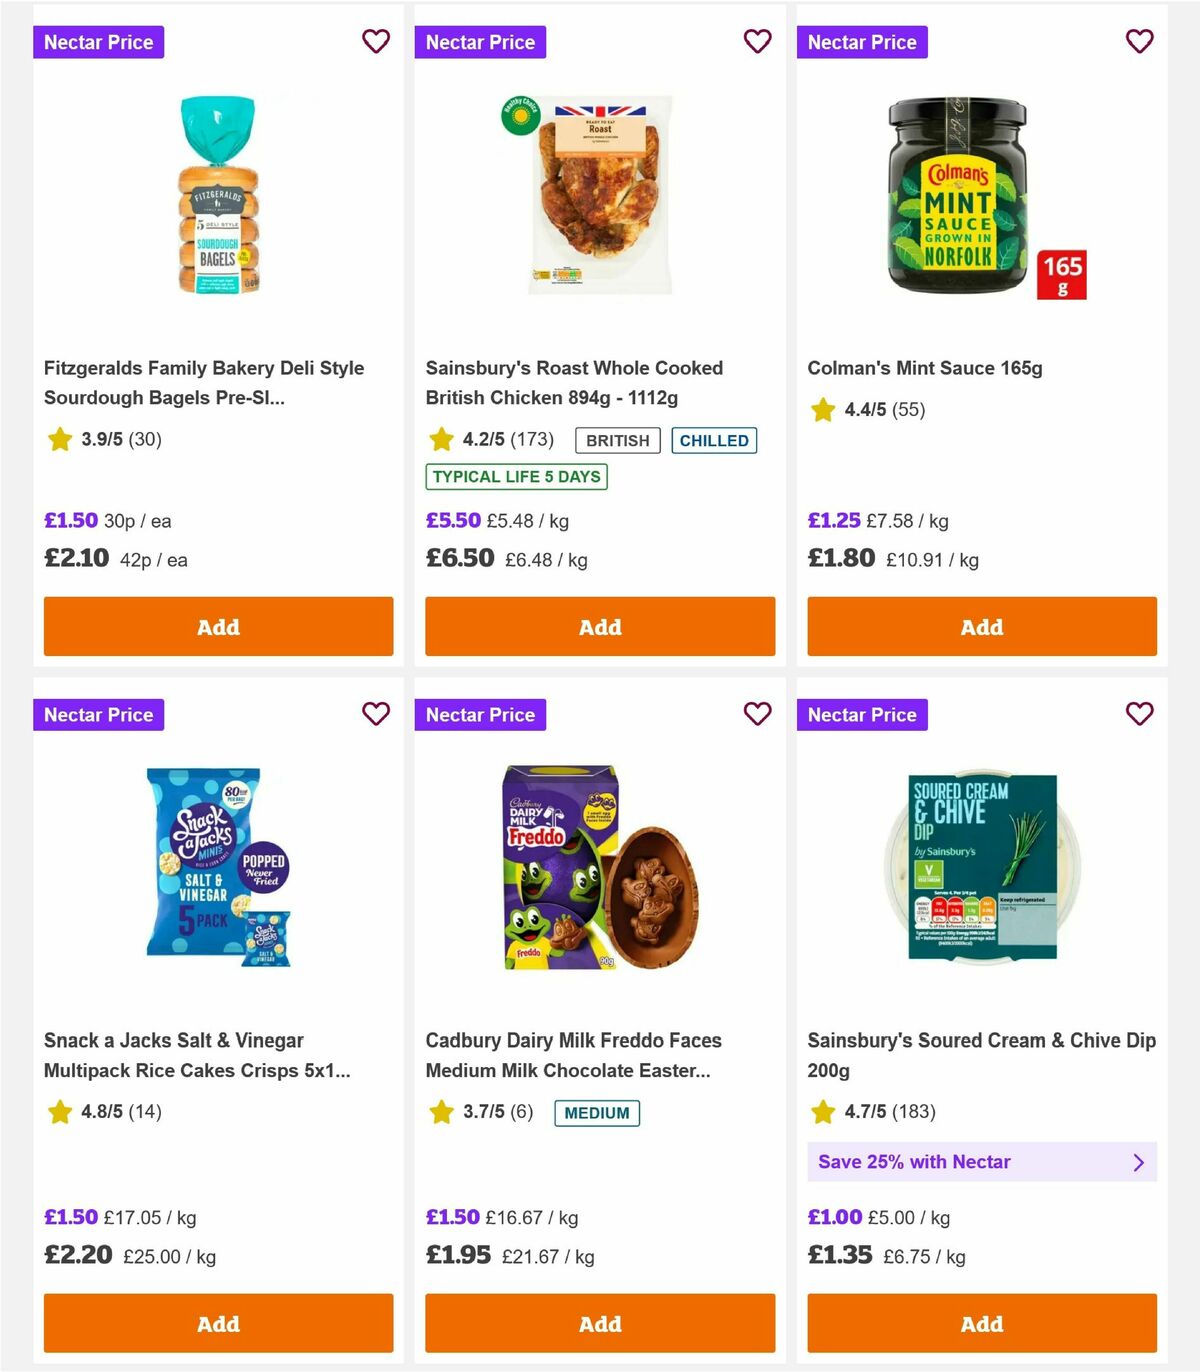Open the Sainsbury's Roast Whole Cooked Chicken page

tap(574, 382)
